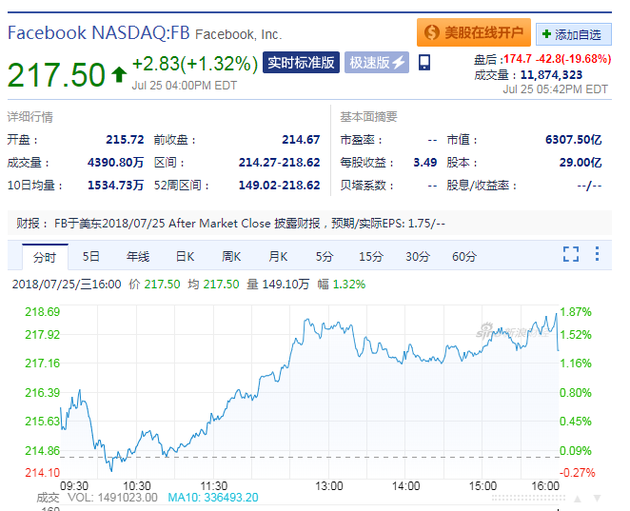Click the opening price 215.72

[125, 139]
